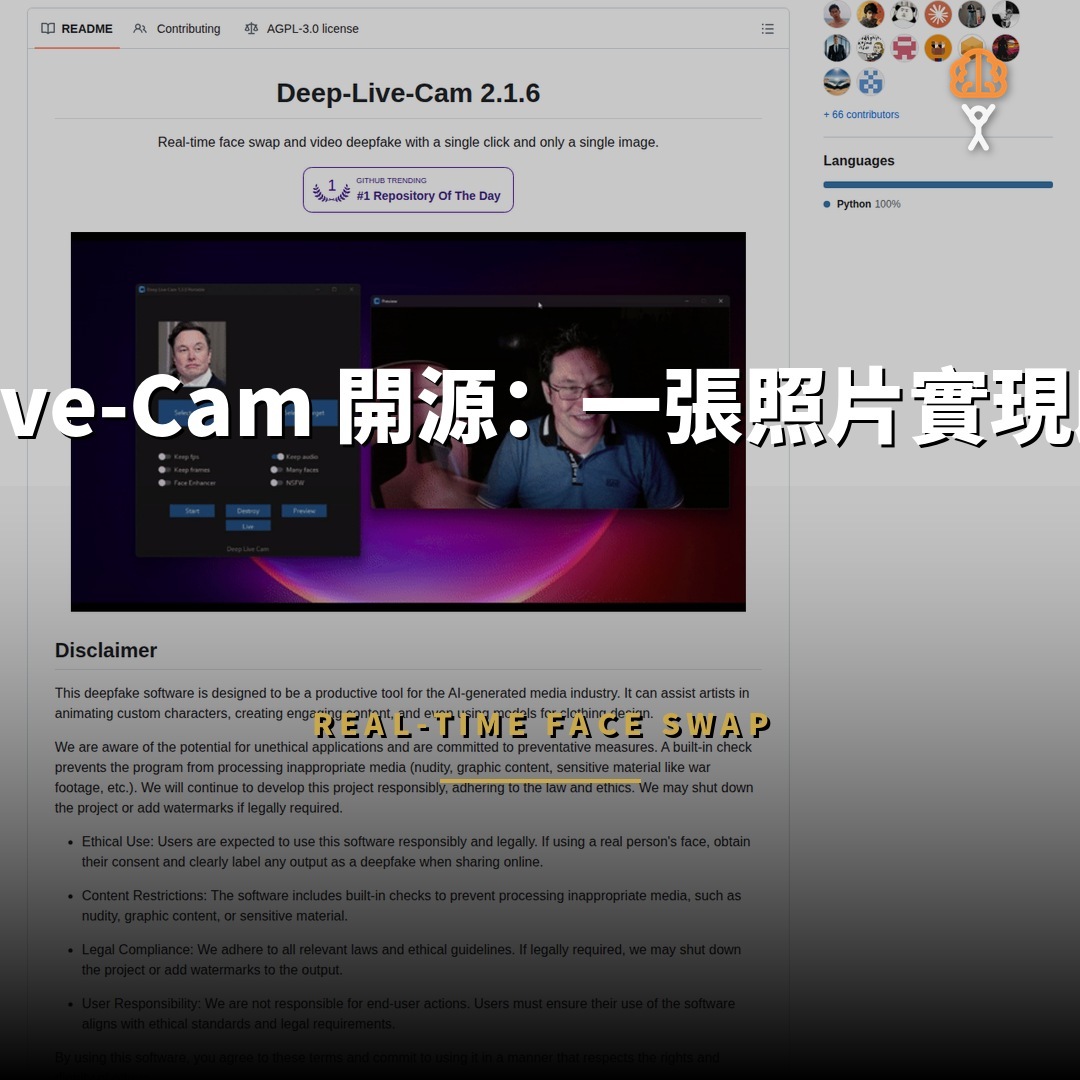Click the 'Content Restrictions' bullet text
The height and width of the screenshot is (1080, 1080).
pos(411,906)
